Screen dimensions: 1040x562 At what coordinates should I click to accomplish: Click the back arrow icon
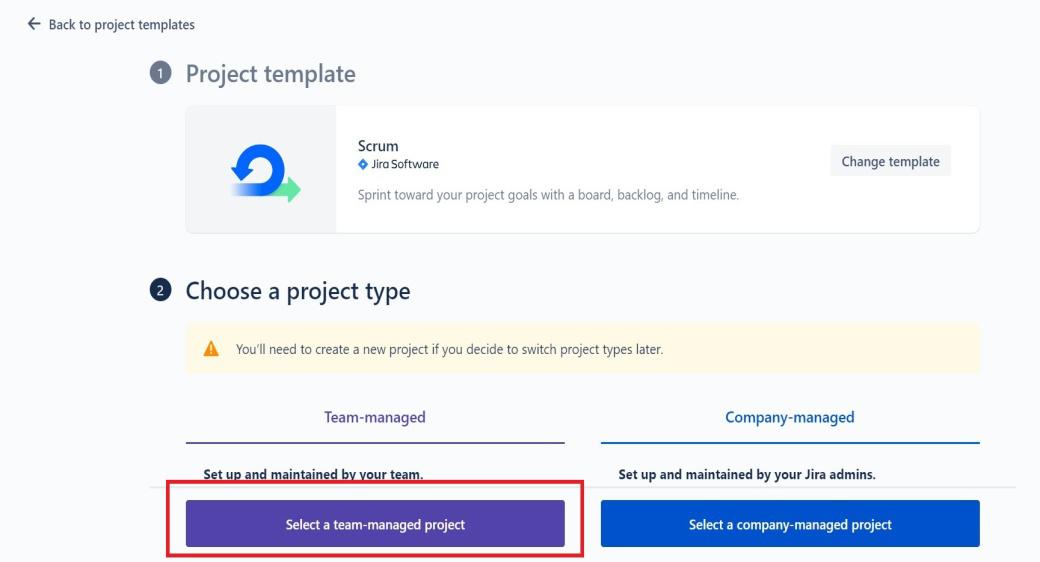tap(34, 24)
